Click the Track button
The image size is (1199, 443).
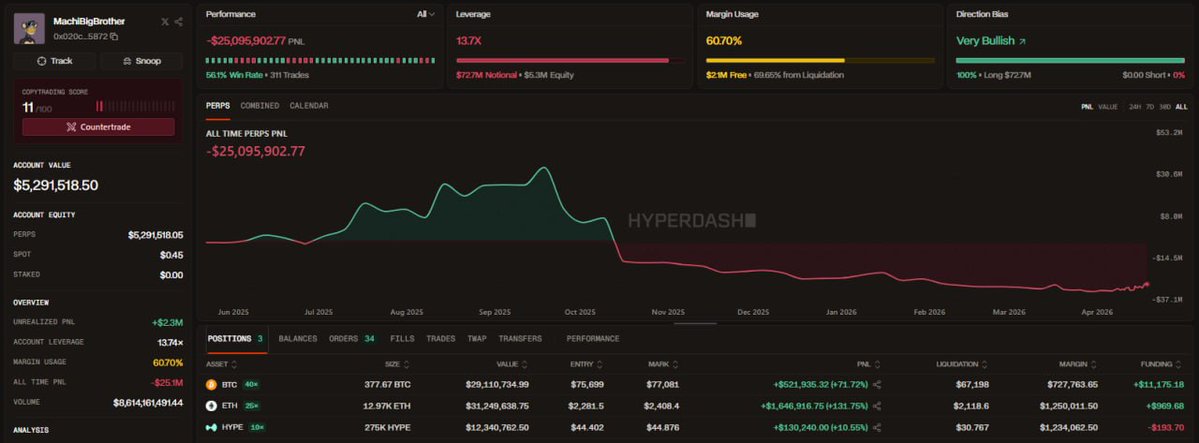[x=55, y=61]
